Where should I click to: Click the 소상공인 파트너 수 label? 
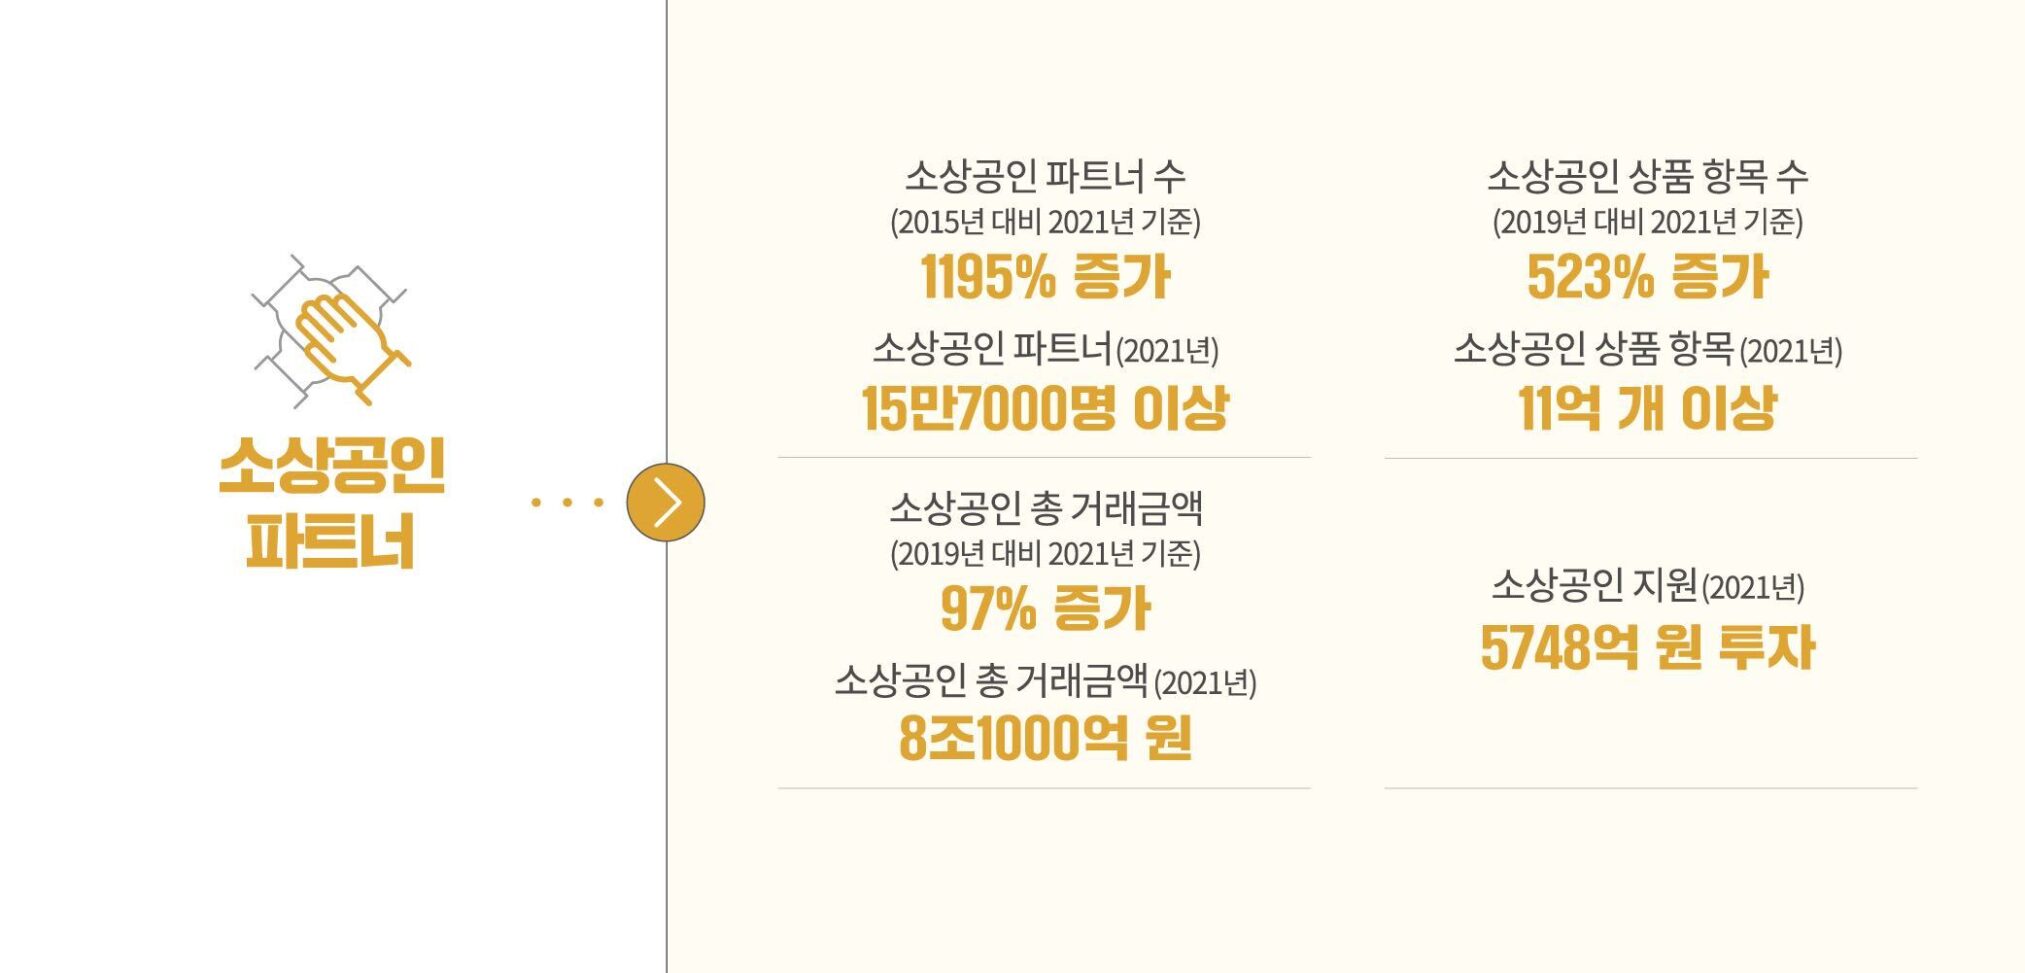tap(1045, 176)
